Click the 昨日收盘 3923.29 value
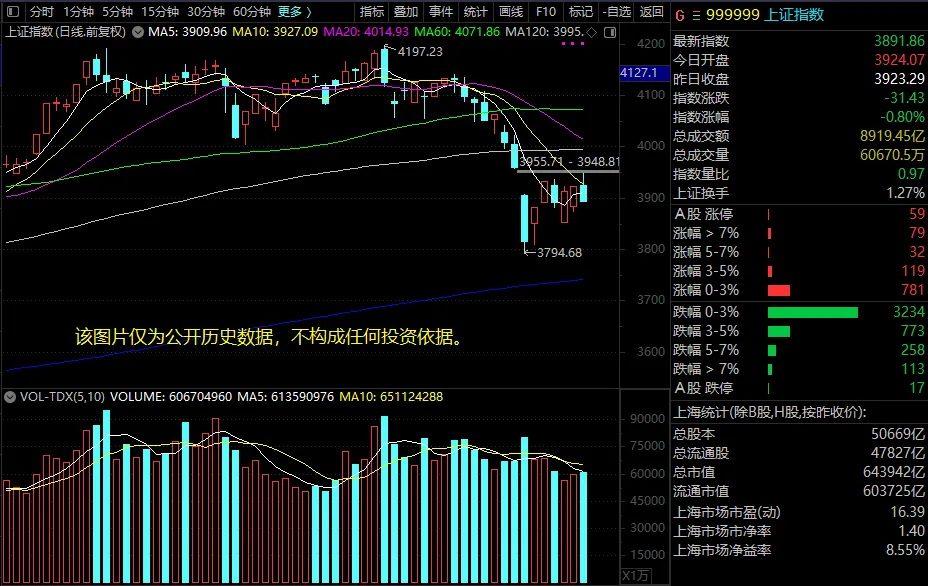The image size is (928, 586). 899,79
